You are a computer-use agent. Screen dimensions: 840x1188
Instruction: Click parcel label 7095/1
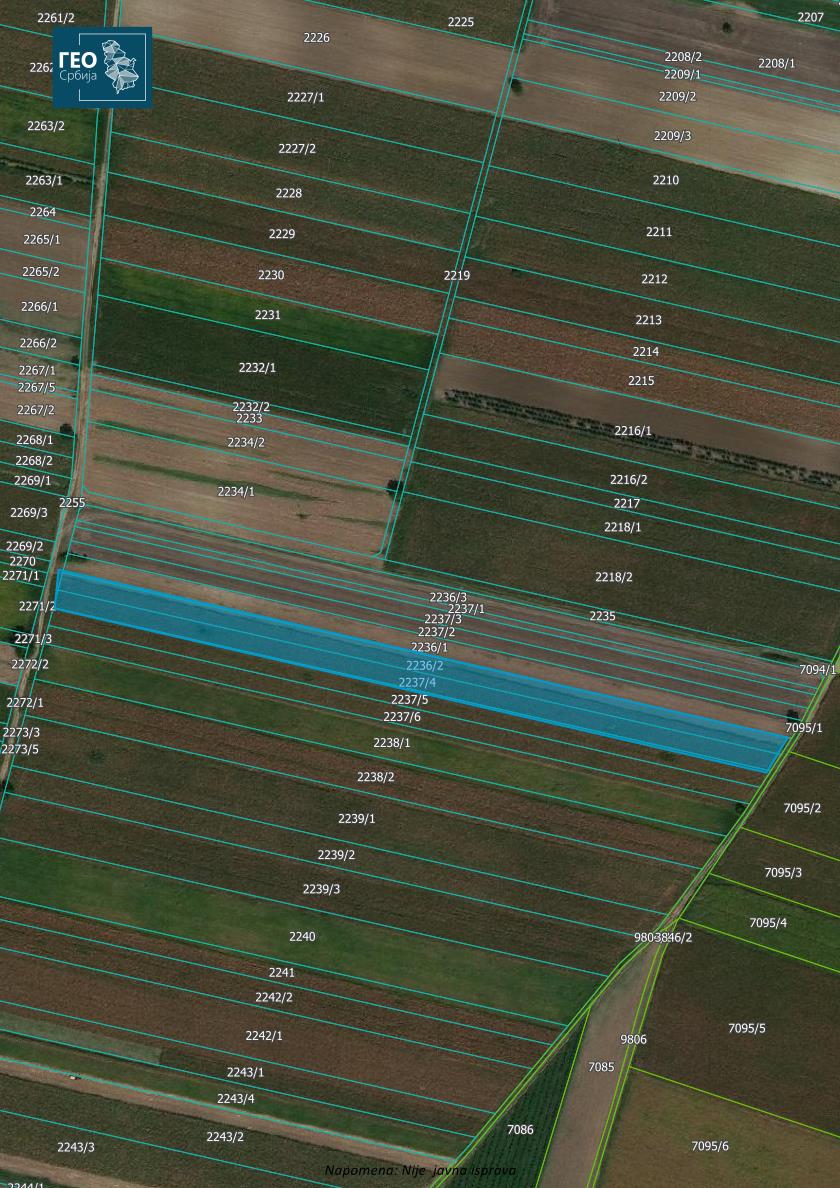[x=804, y=727]
